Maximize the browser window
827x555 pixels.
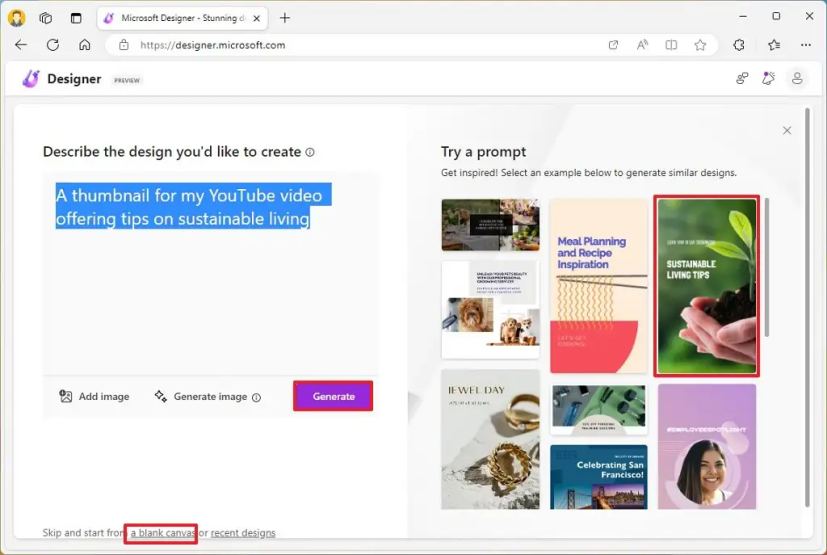(776, 16)
